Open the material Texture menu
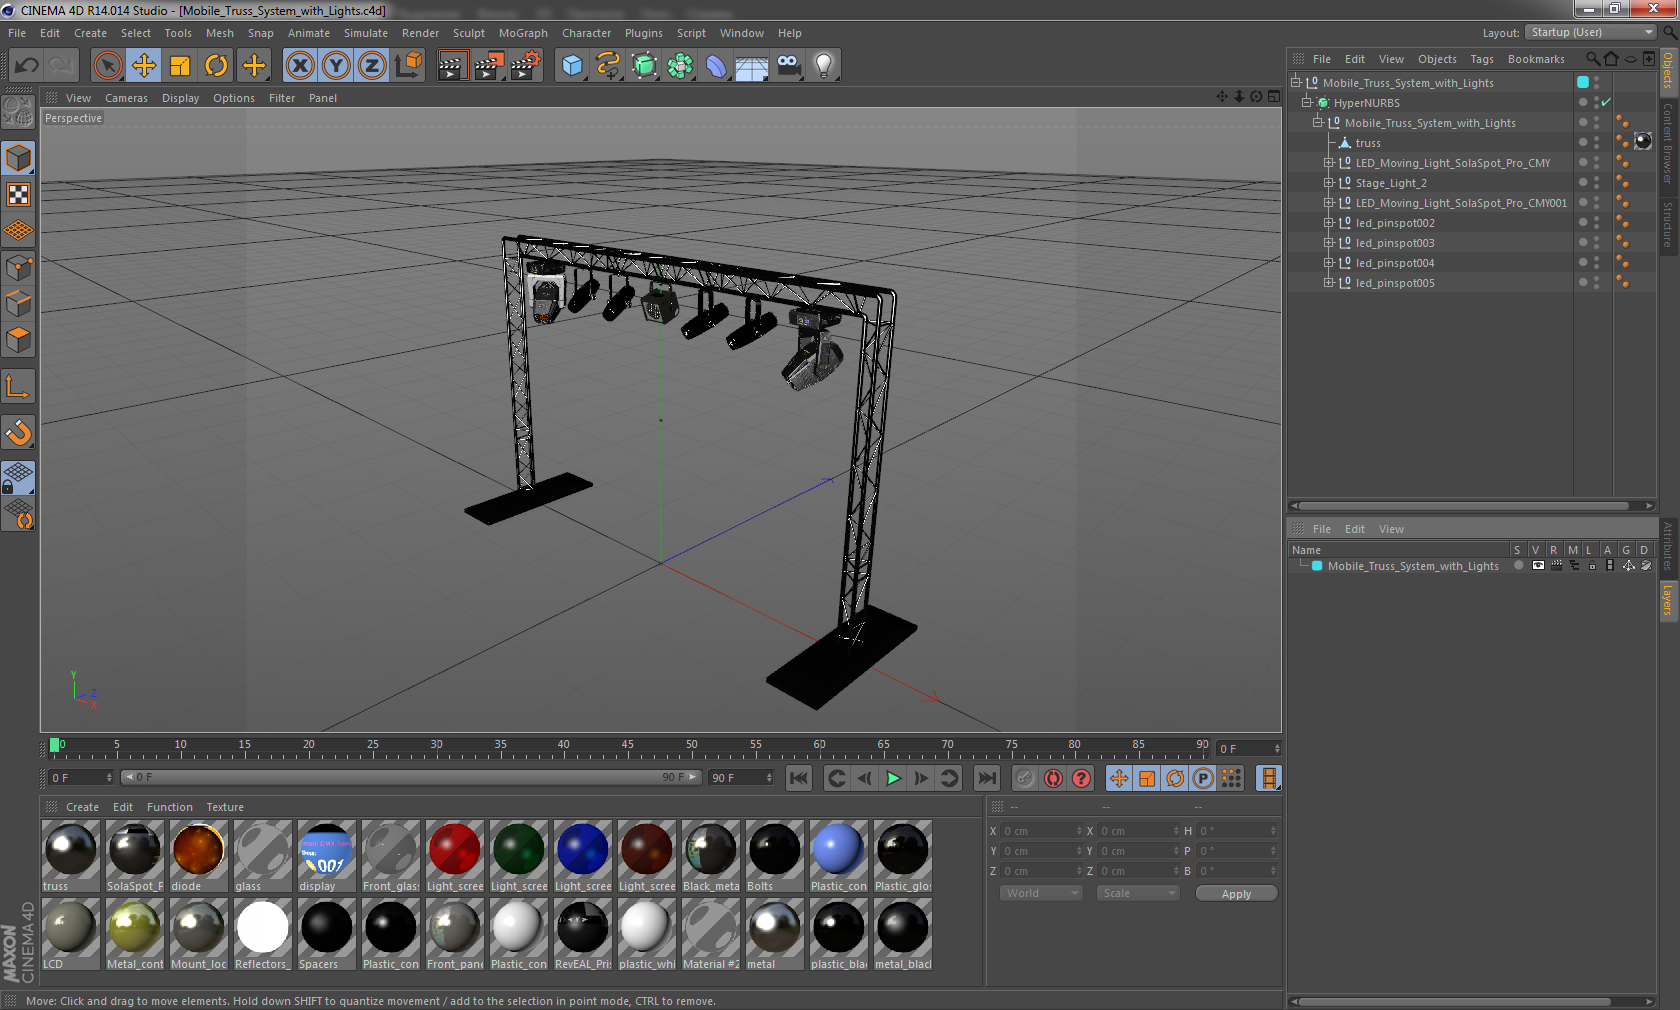The width and height of the screenshot is (1680, 1010). (225, 807)
